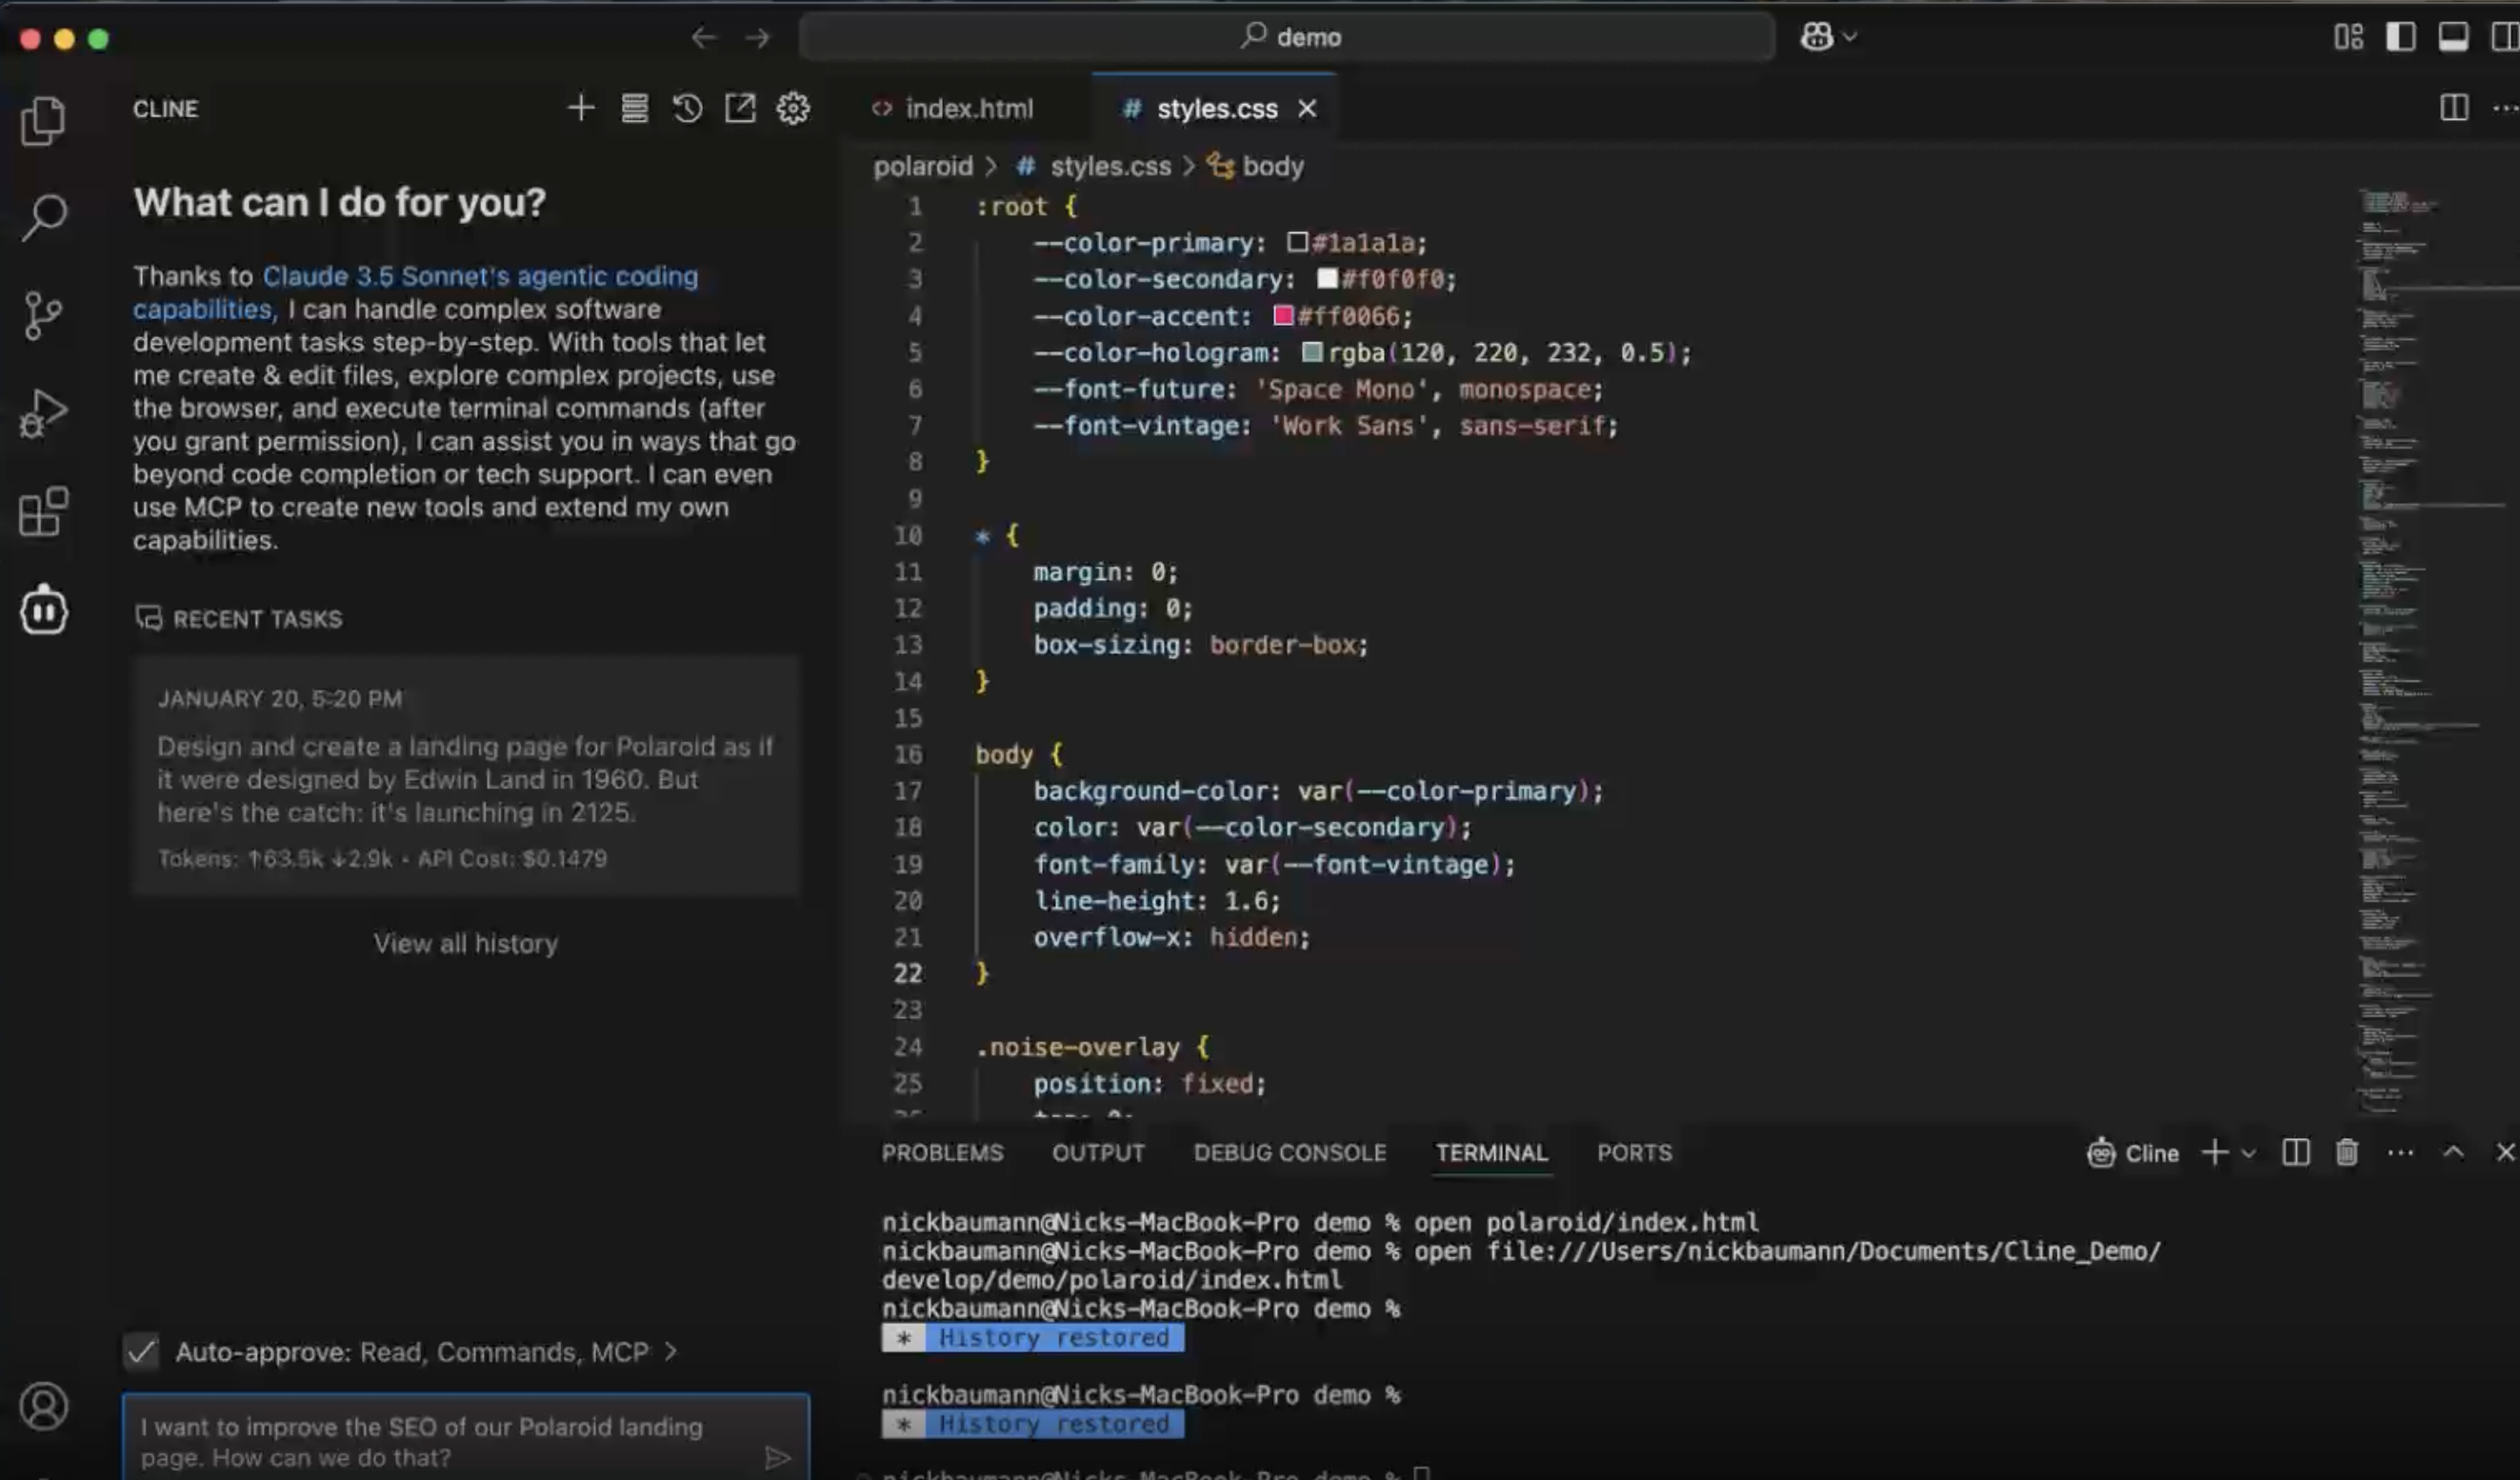Click the first History restored terminal badge
Image resolution: width=2520 pixels, height=1480 pixels.
tap(1032, 1337)
